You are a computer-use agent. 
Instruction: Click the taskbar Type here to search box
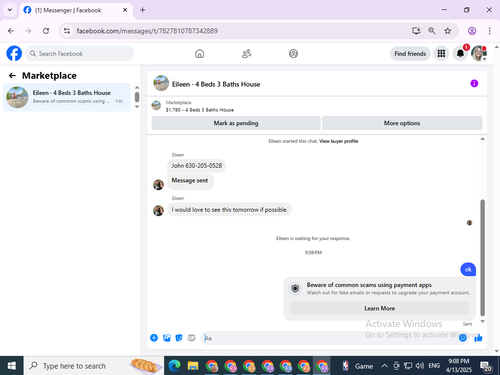pos(94,366)
